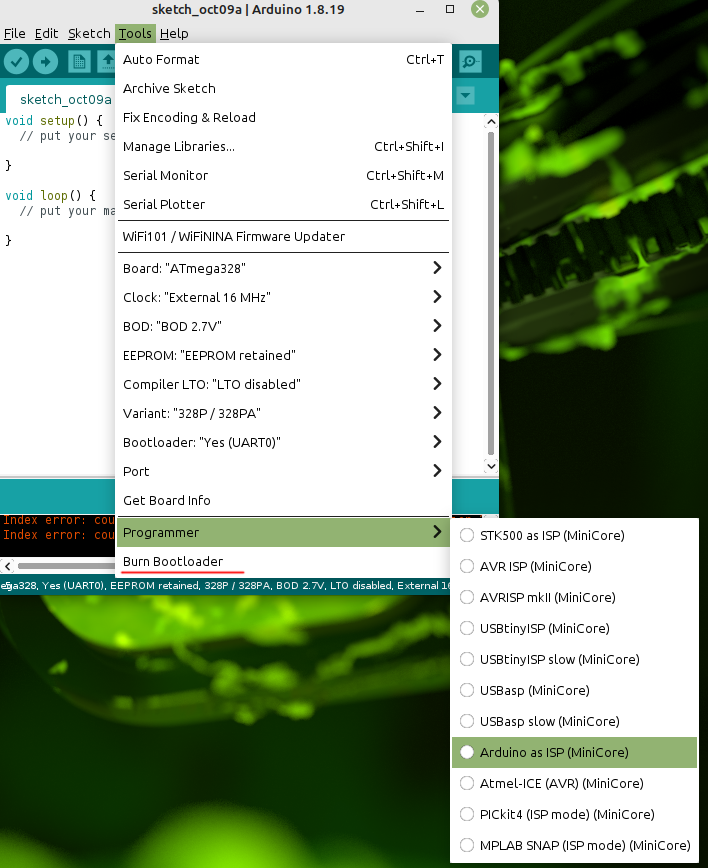The image size is (708, 868).
Task: Click the board info status bar text
Action: point(226,585)
